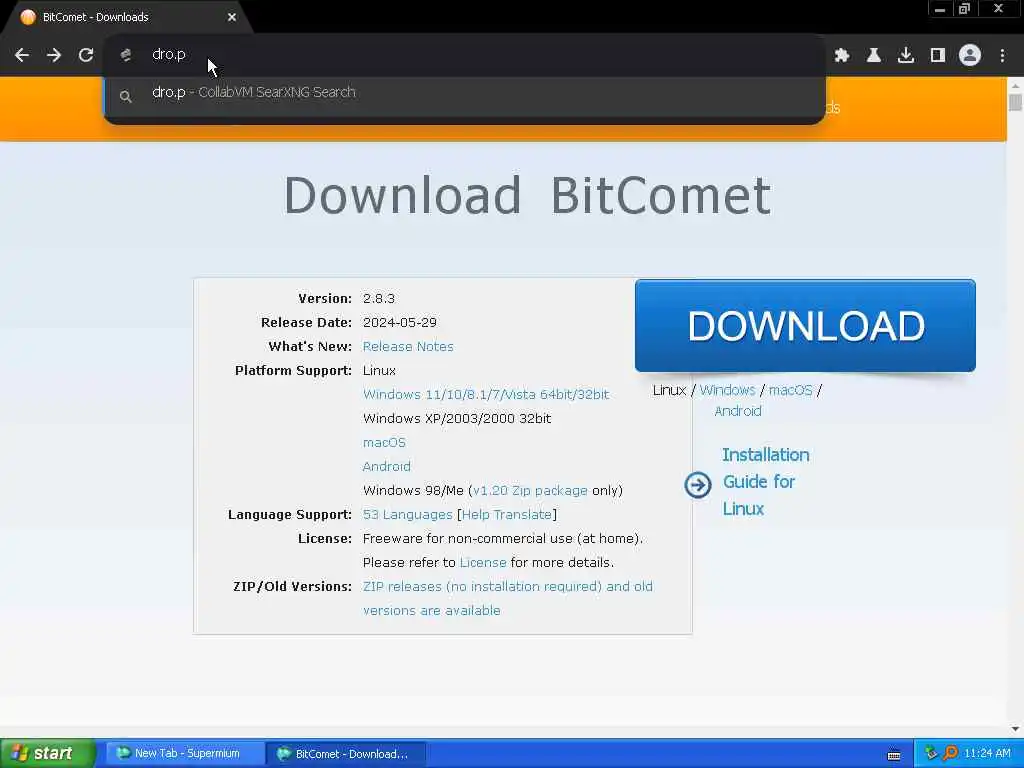Go back using the browser back arrow
1024x768 pixels.
[22, 56]
